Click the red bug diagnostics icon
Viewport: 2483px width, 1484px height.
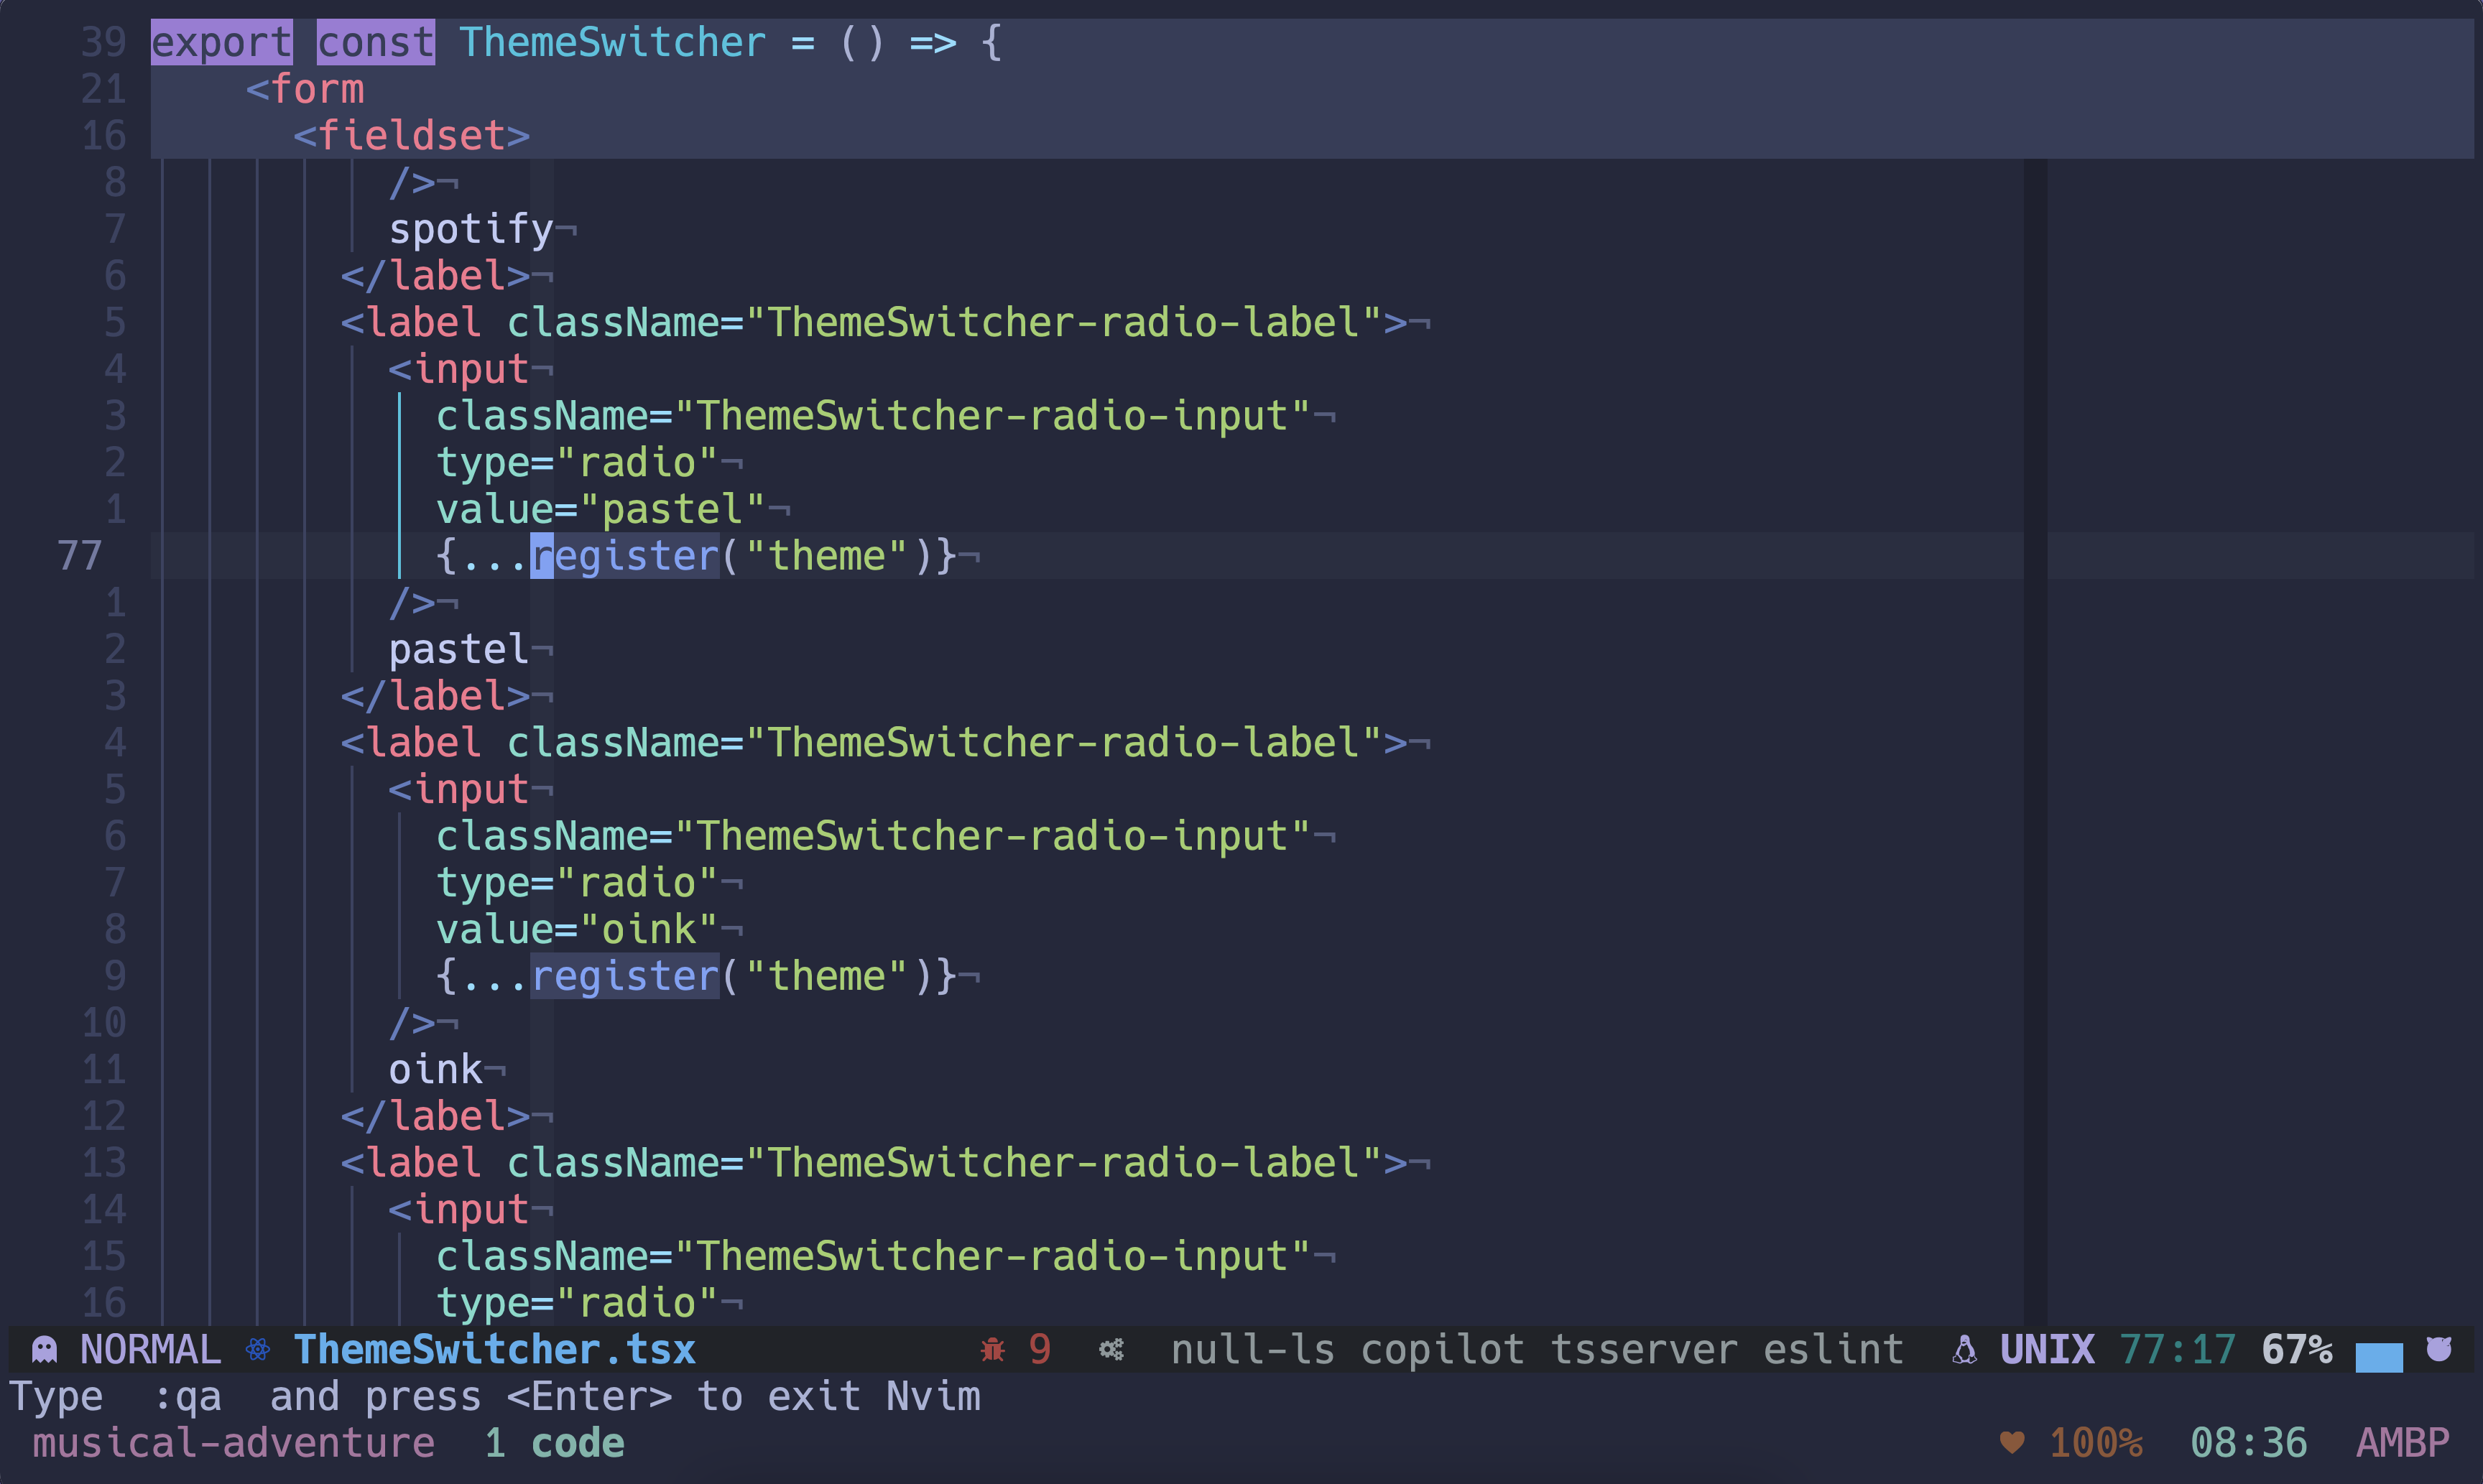(992, 1350)
